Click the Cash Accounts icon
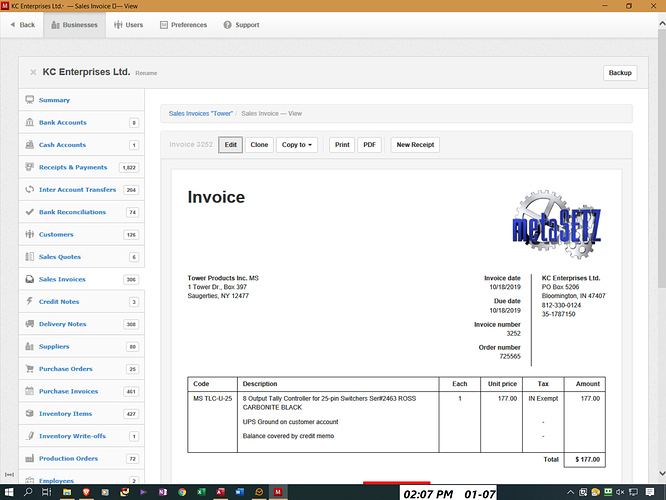 click(29, 145)
